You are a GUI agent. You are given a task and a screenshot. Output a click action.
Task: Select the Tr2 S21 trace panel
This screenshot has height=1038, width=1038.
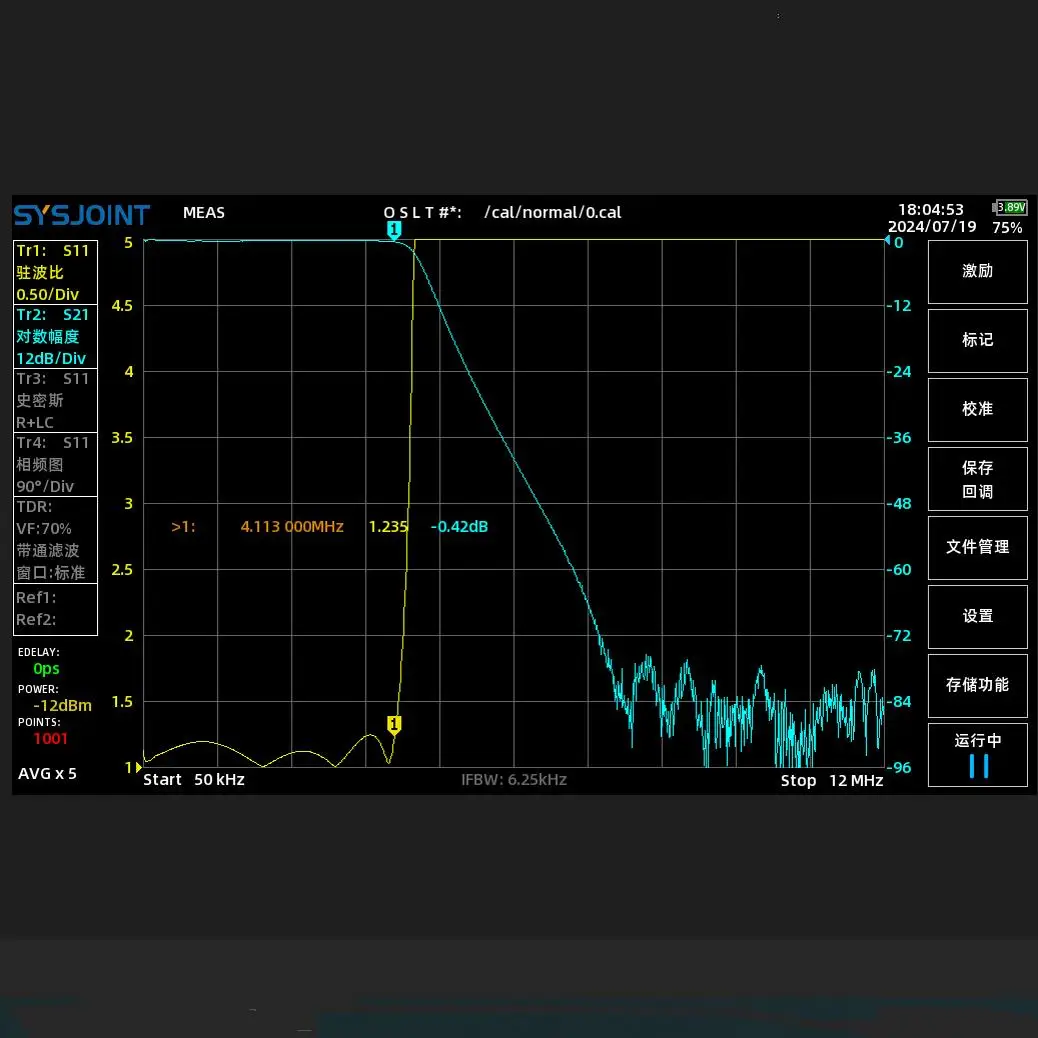pos(55,336)
